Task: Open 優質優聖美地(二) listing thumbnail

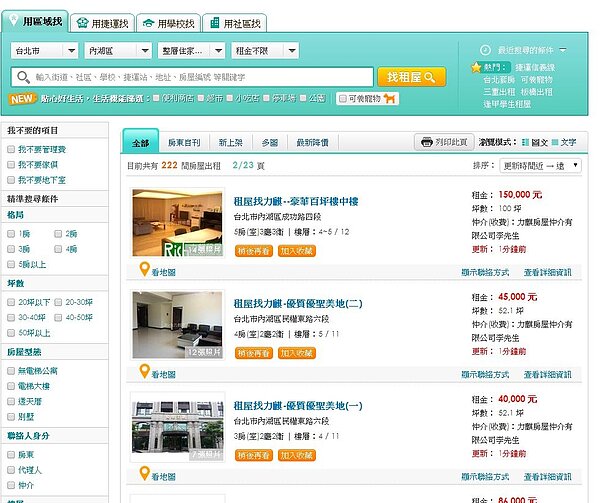Action: coord(177,325)
